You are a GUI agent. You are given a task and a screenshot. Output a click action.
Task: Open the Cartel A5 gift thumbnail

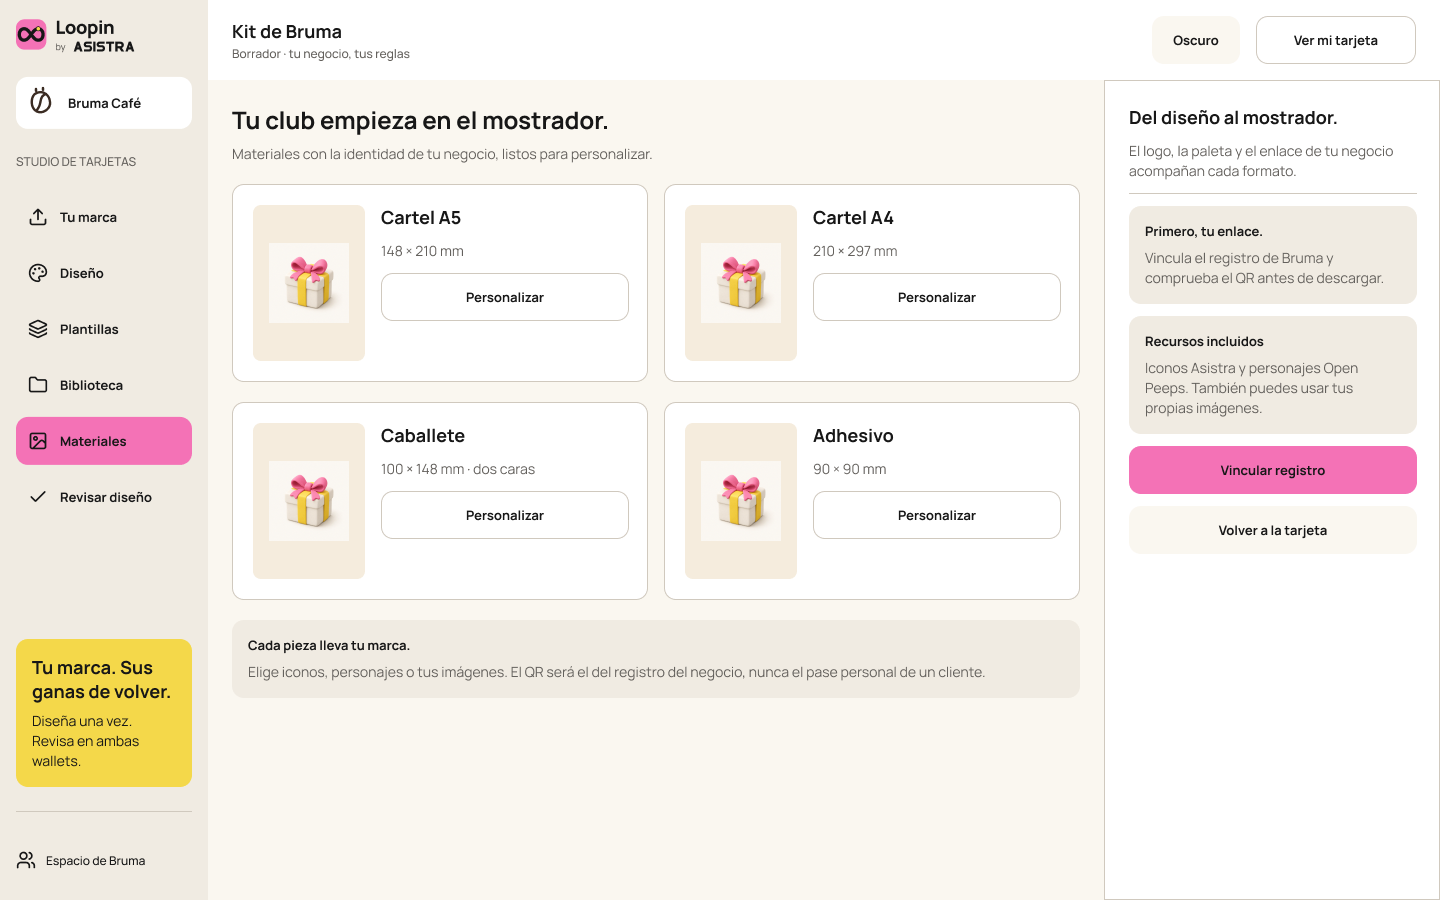[x=309, y=283]
